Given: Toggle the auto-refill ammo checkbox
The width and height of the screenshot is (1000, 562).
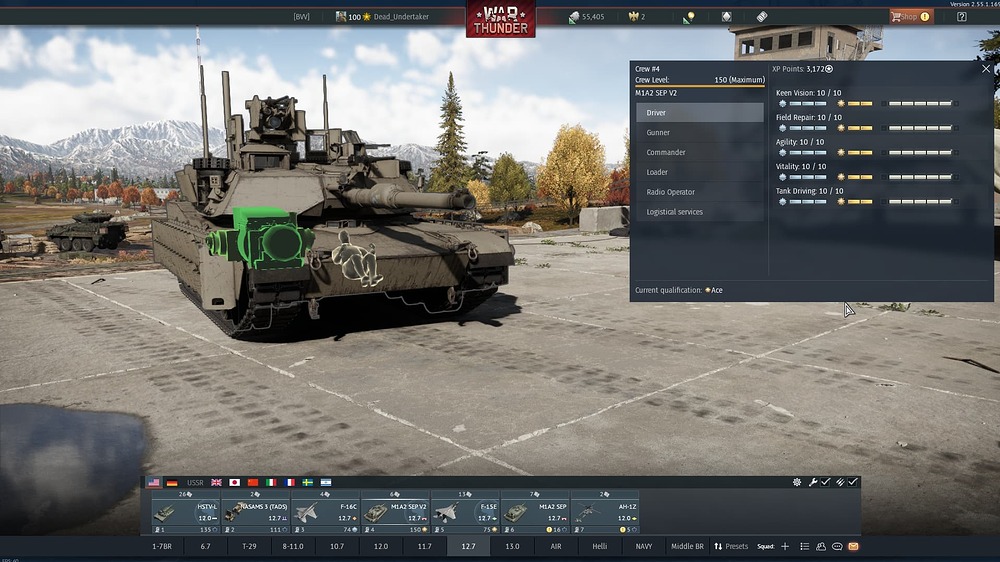Looking at the screenshot, I should (853, 482).
